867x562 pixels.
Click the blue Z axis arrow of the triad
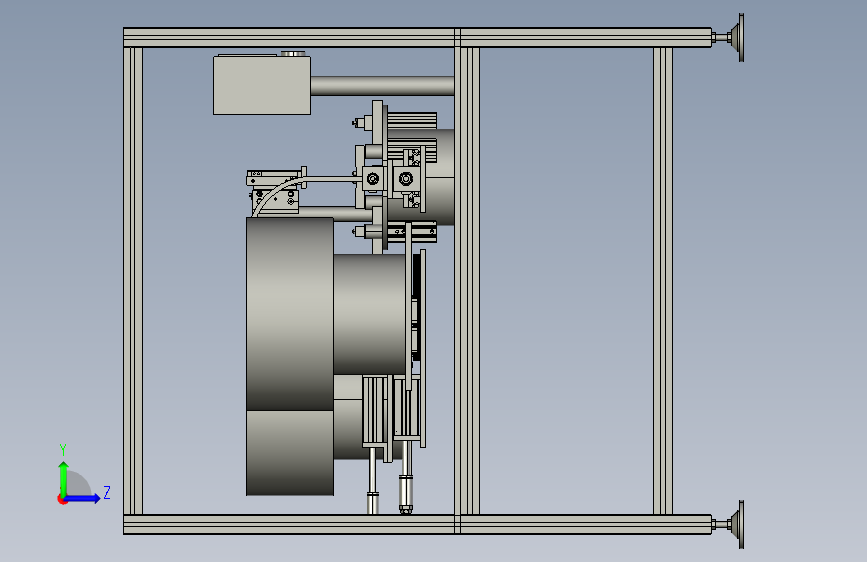pyautogui.click(x=83, y=498)
